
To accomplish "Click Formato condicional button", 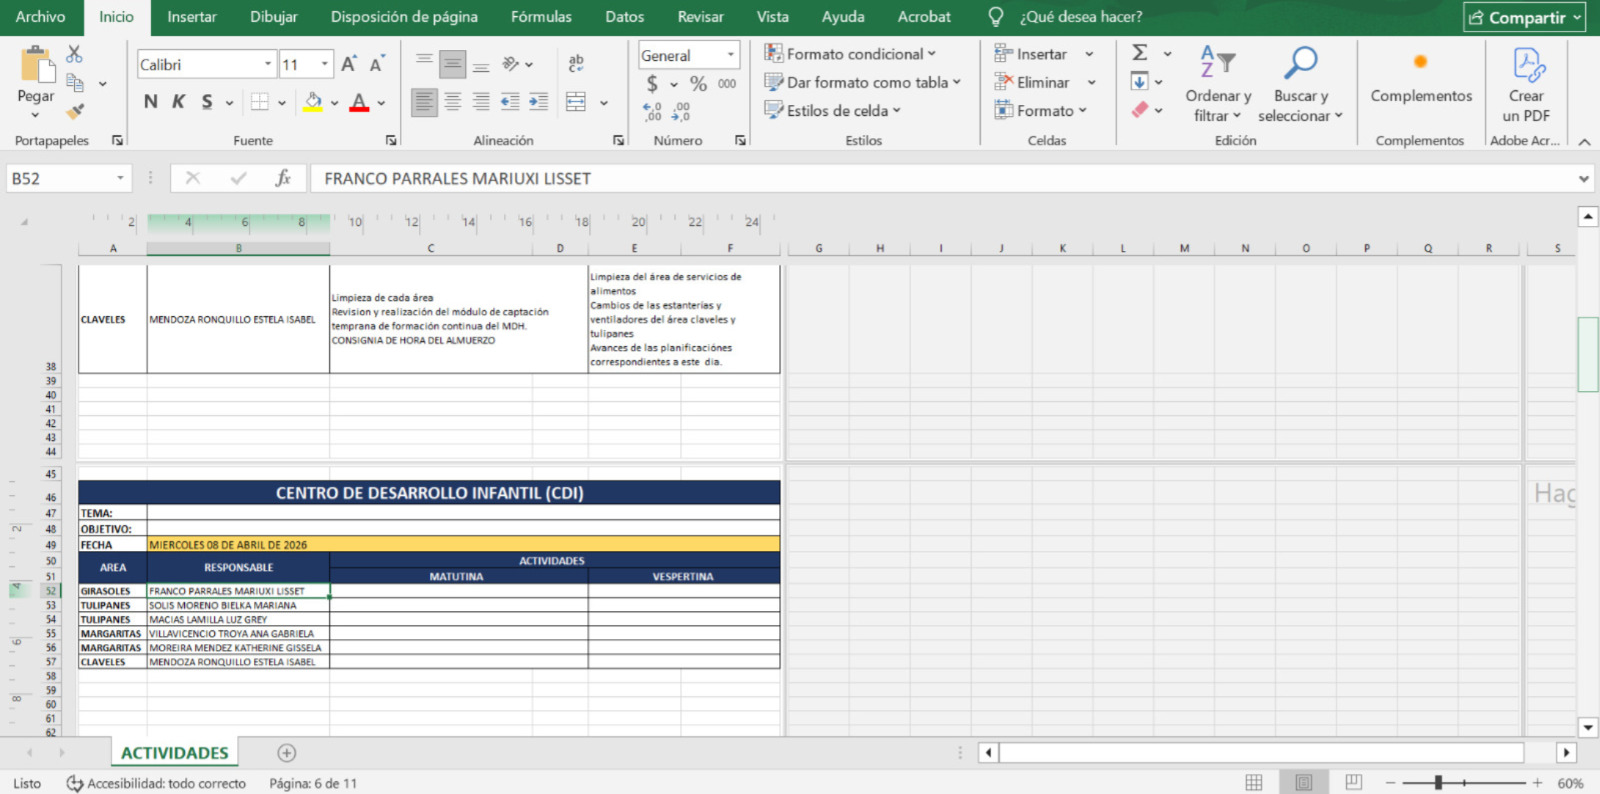I will point(850,54).
